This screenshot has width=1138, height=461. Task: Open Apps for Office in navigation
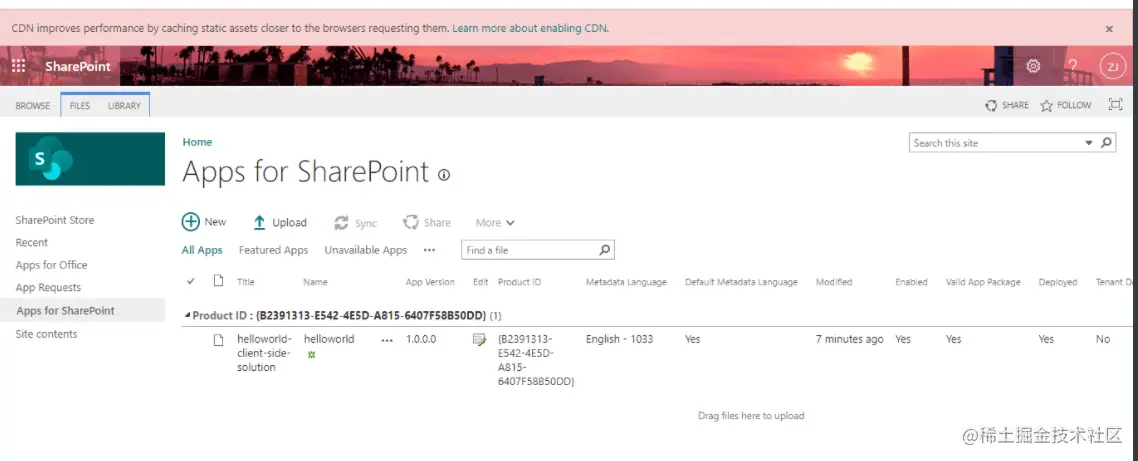52,265
